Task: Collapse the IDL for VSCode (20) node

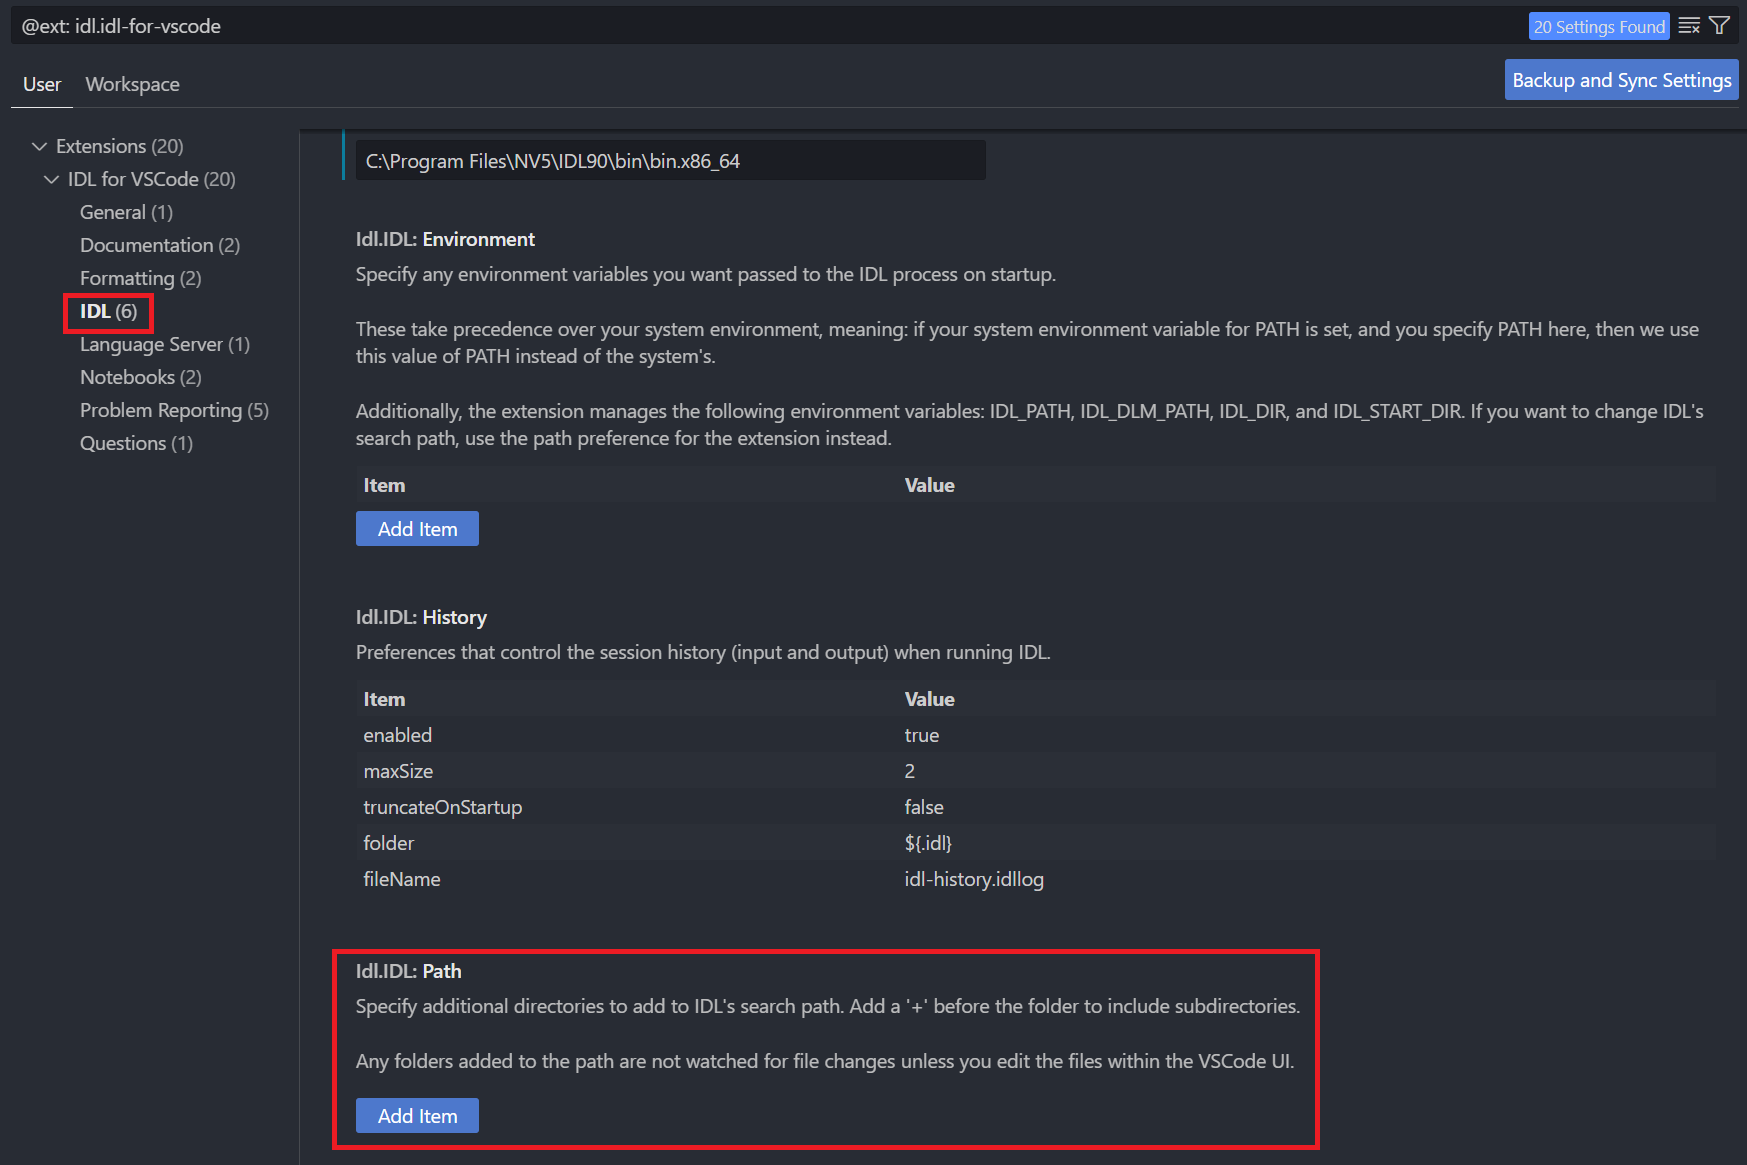Action: (x=52, y=179)
